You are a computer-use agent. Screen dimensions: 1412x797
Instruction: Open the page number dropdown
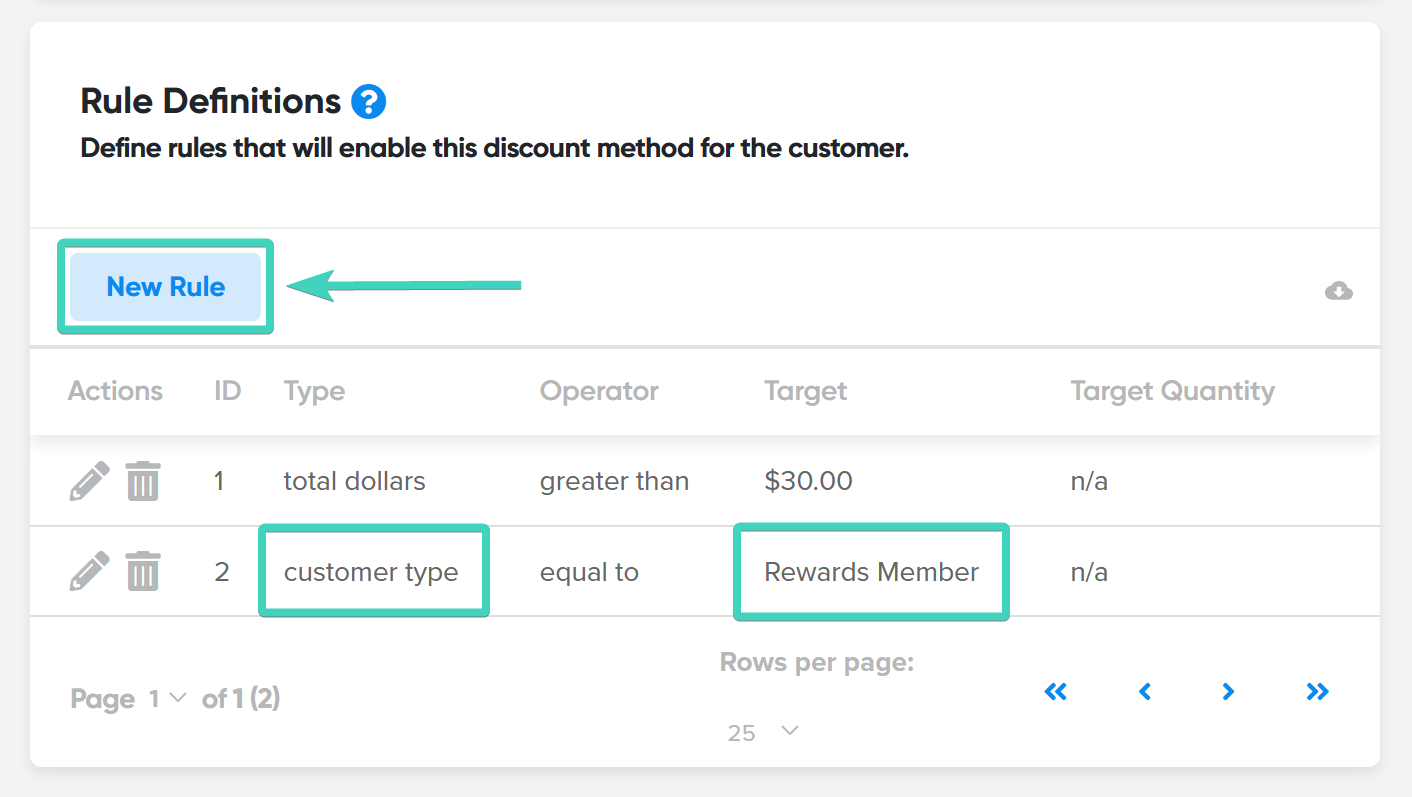168,698
